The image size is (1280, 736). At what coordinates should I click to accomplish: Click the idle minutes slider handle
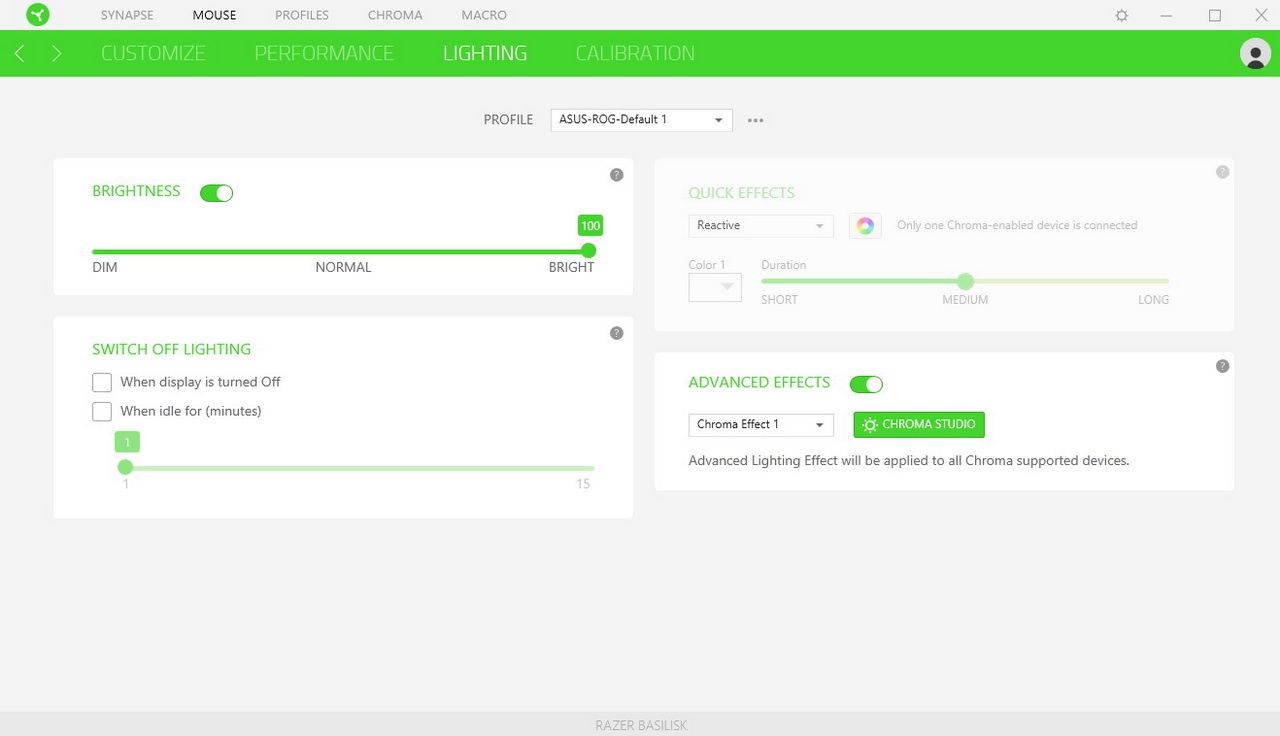click(125, 467)
